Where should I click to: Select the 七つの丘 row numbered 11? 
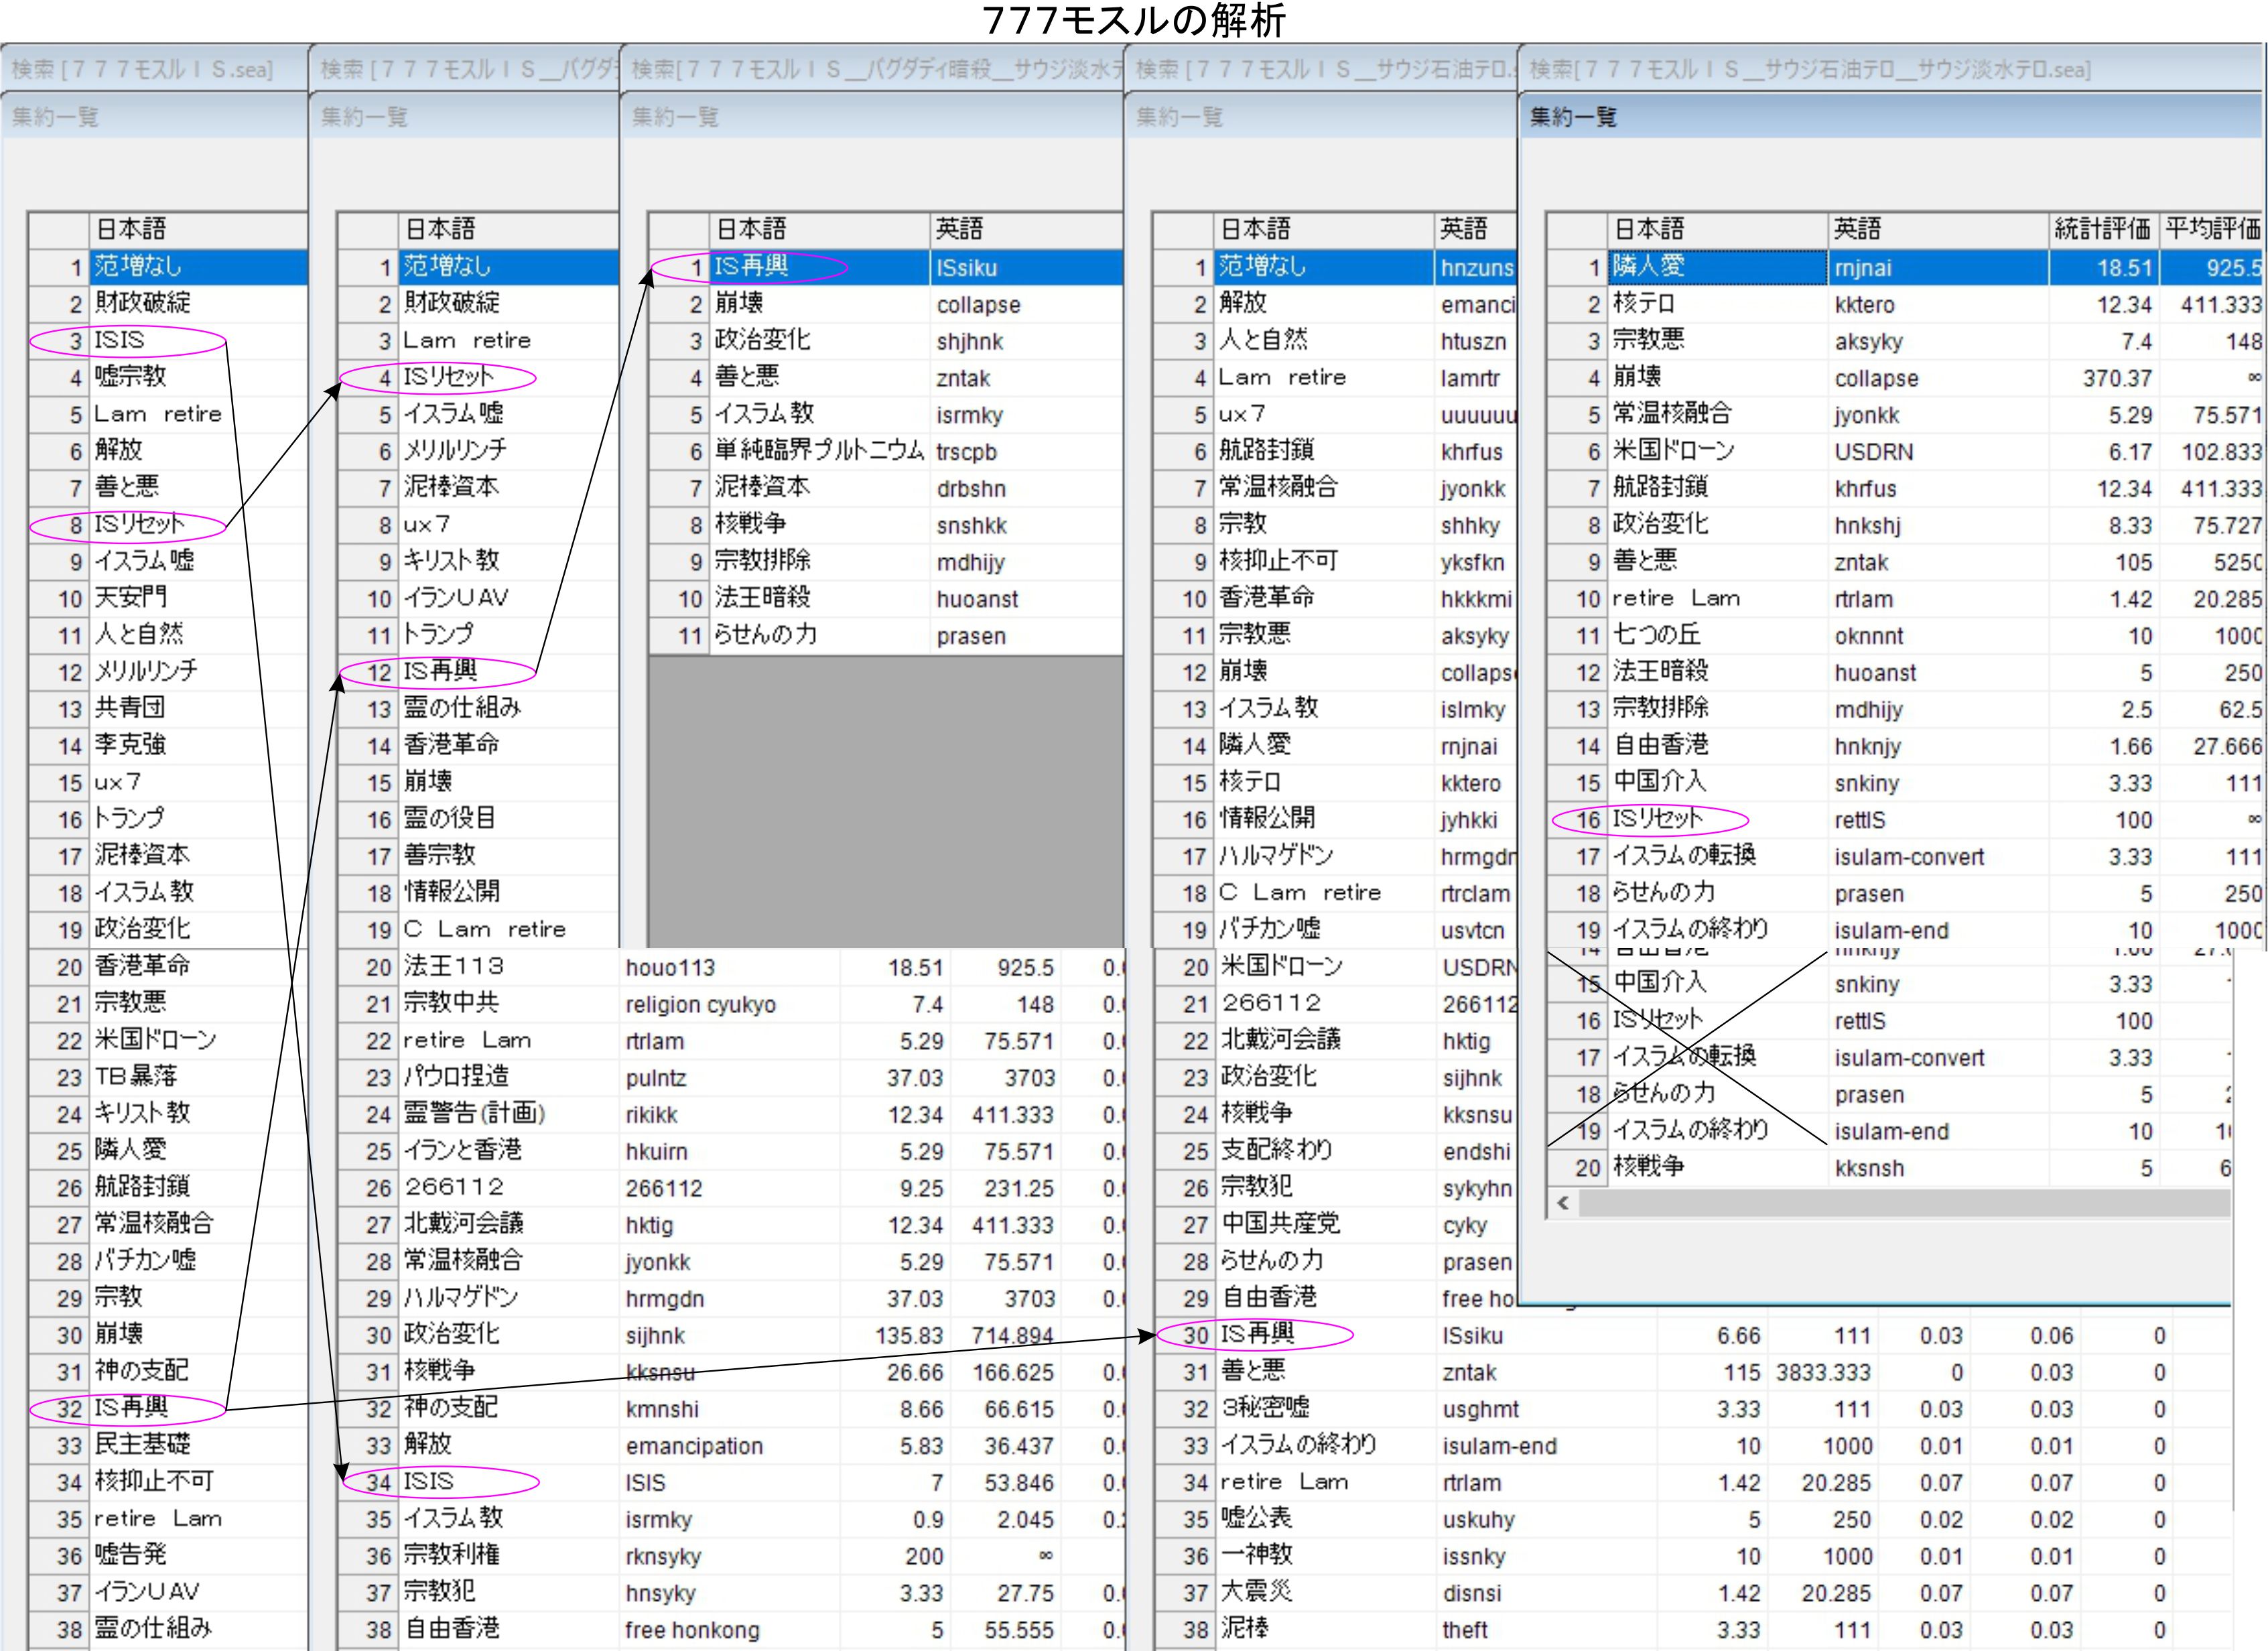pyautogui.click(x=1656, y=635)
